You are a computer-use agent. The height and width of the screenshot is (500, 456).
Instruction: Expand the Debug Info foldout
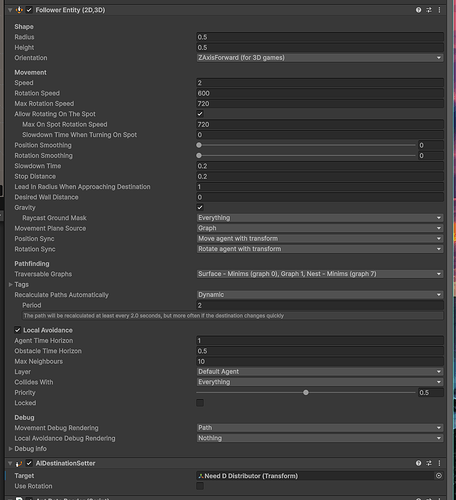[10, 449]
